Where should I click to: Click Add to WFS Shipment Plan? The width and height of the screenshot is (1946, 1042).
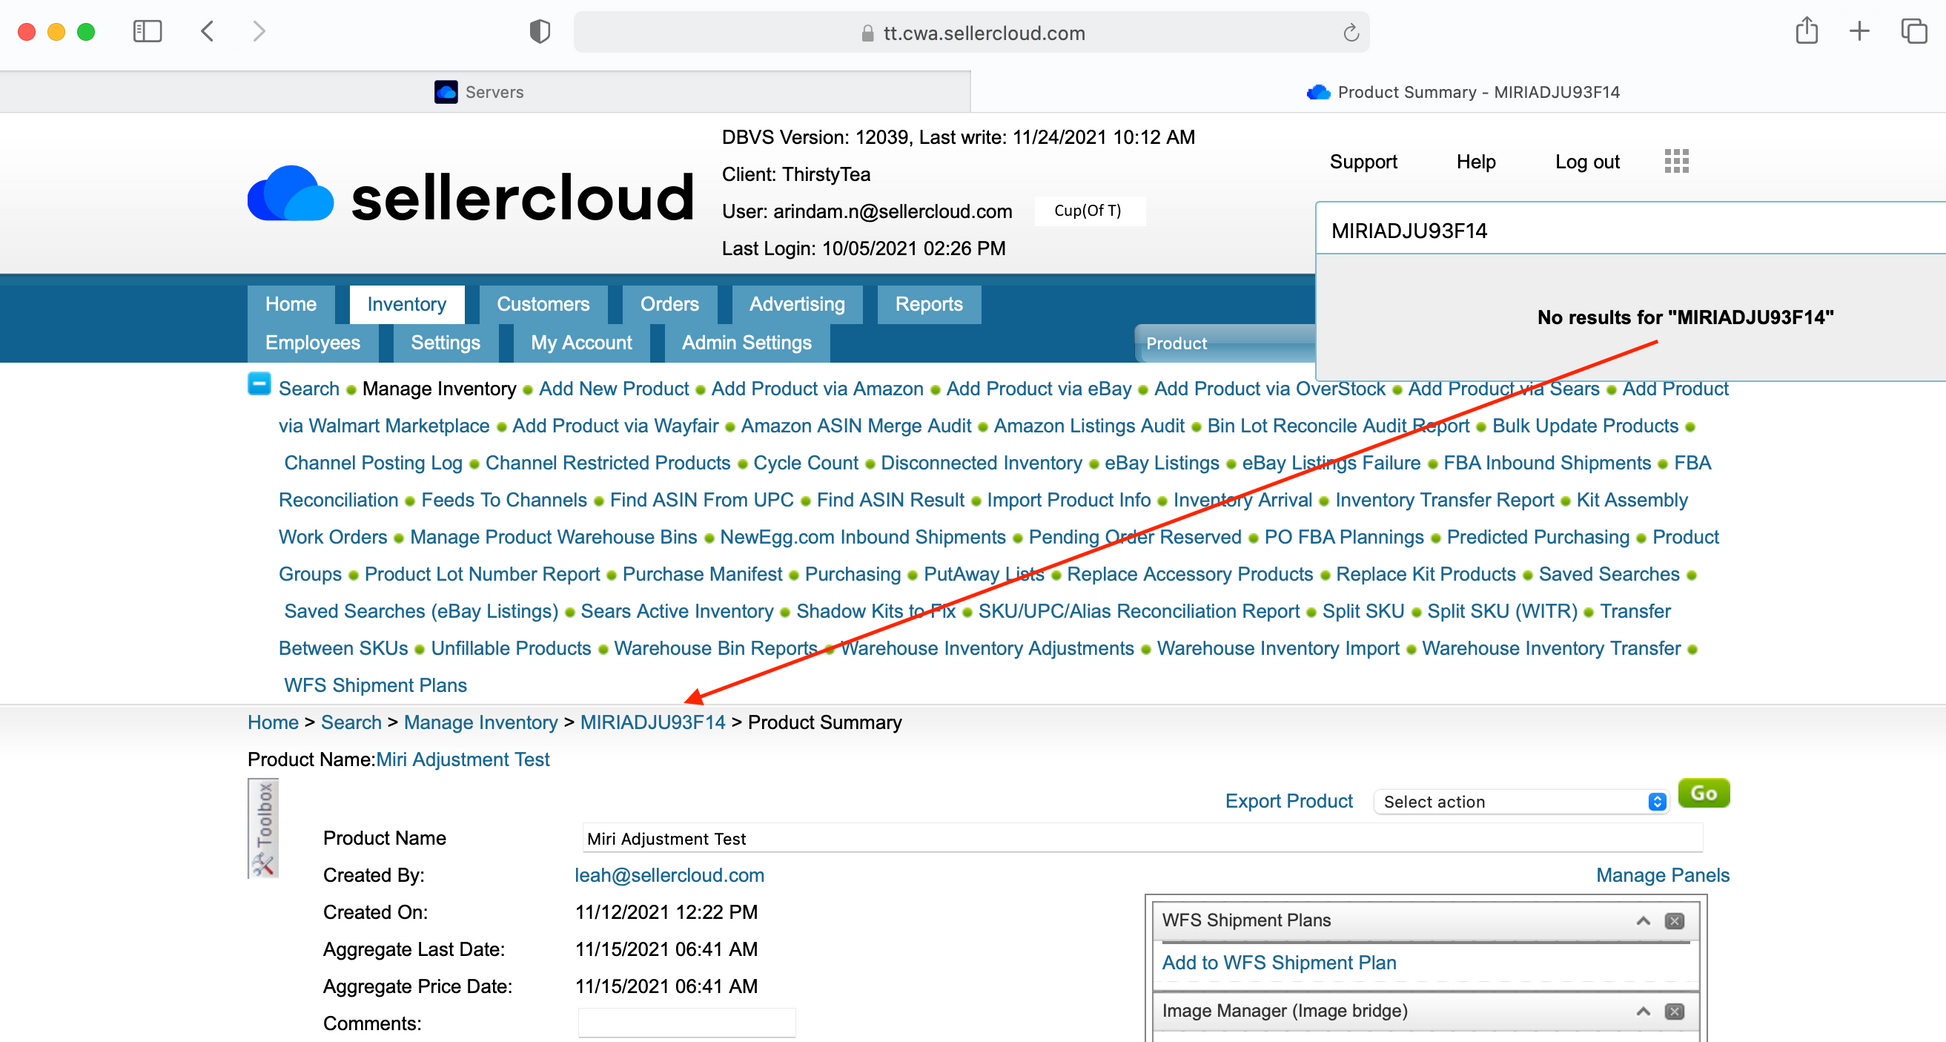pyautogui.click(x=1279, y=963)
